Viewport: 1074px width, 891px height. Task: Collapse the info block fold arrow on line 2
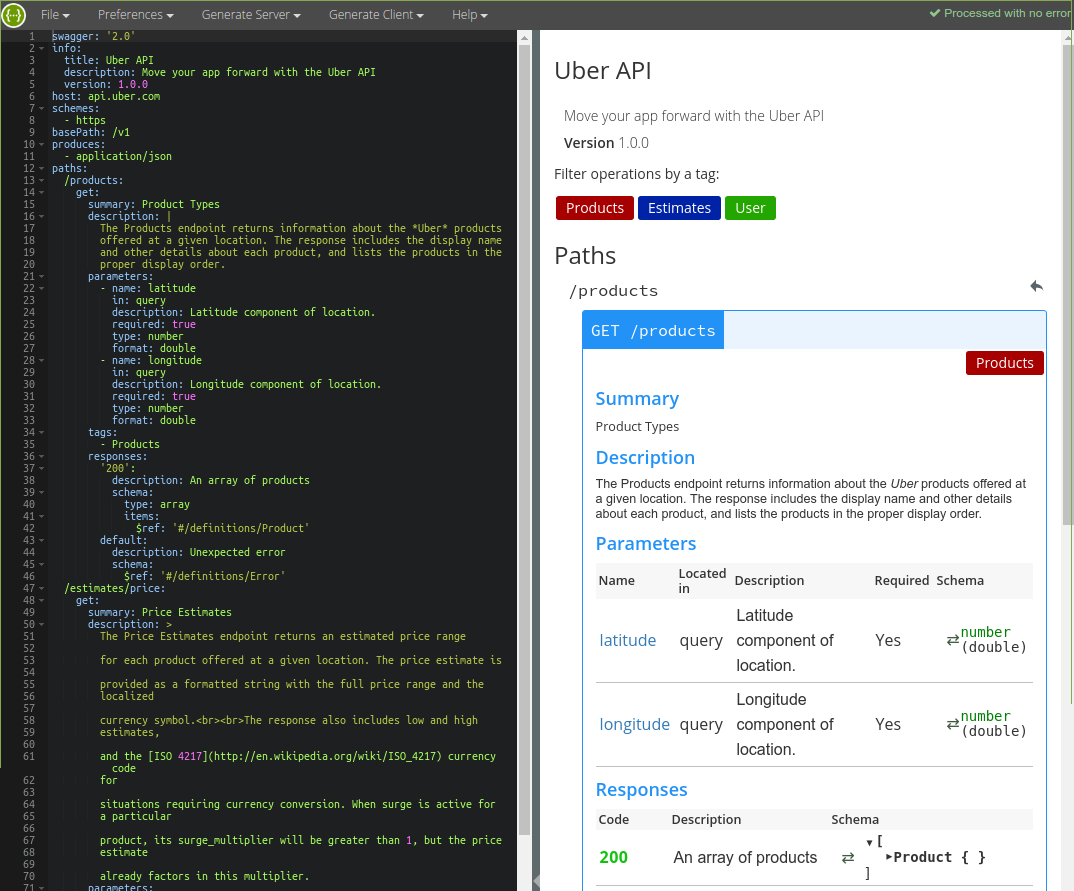coord(42,48)
